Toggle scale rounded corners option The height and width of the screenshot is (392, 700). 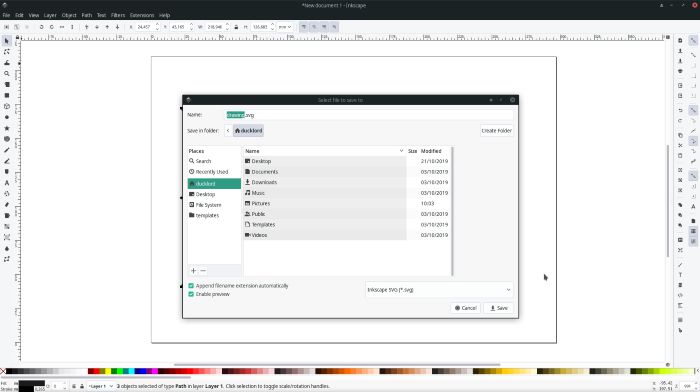(314, 27)
